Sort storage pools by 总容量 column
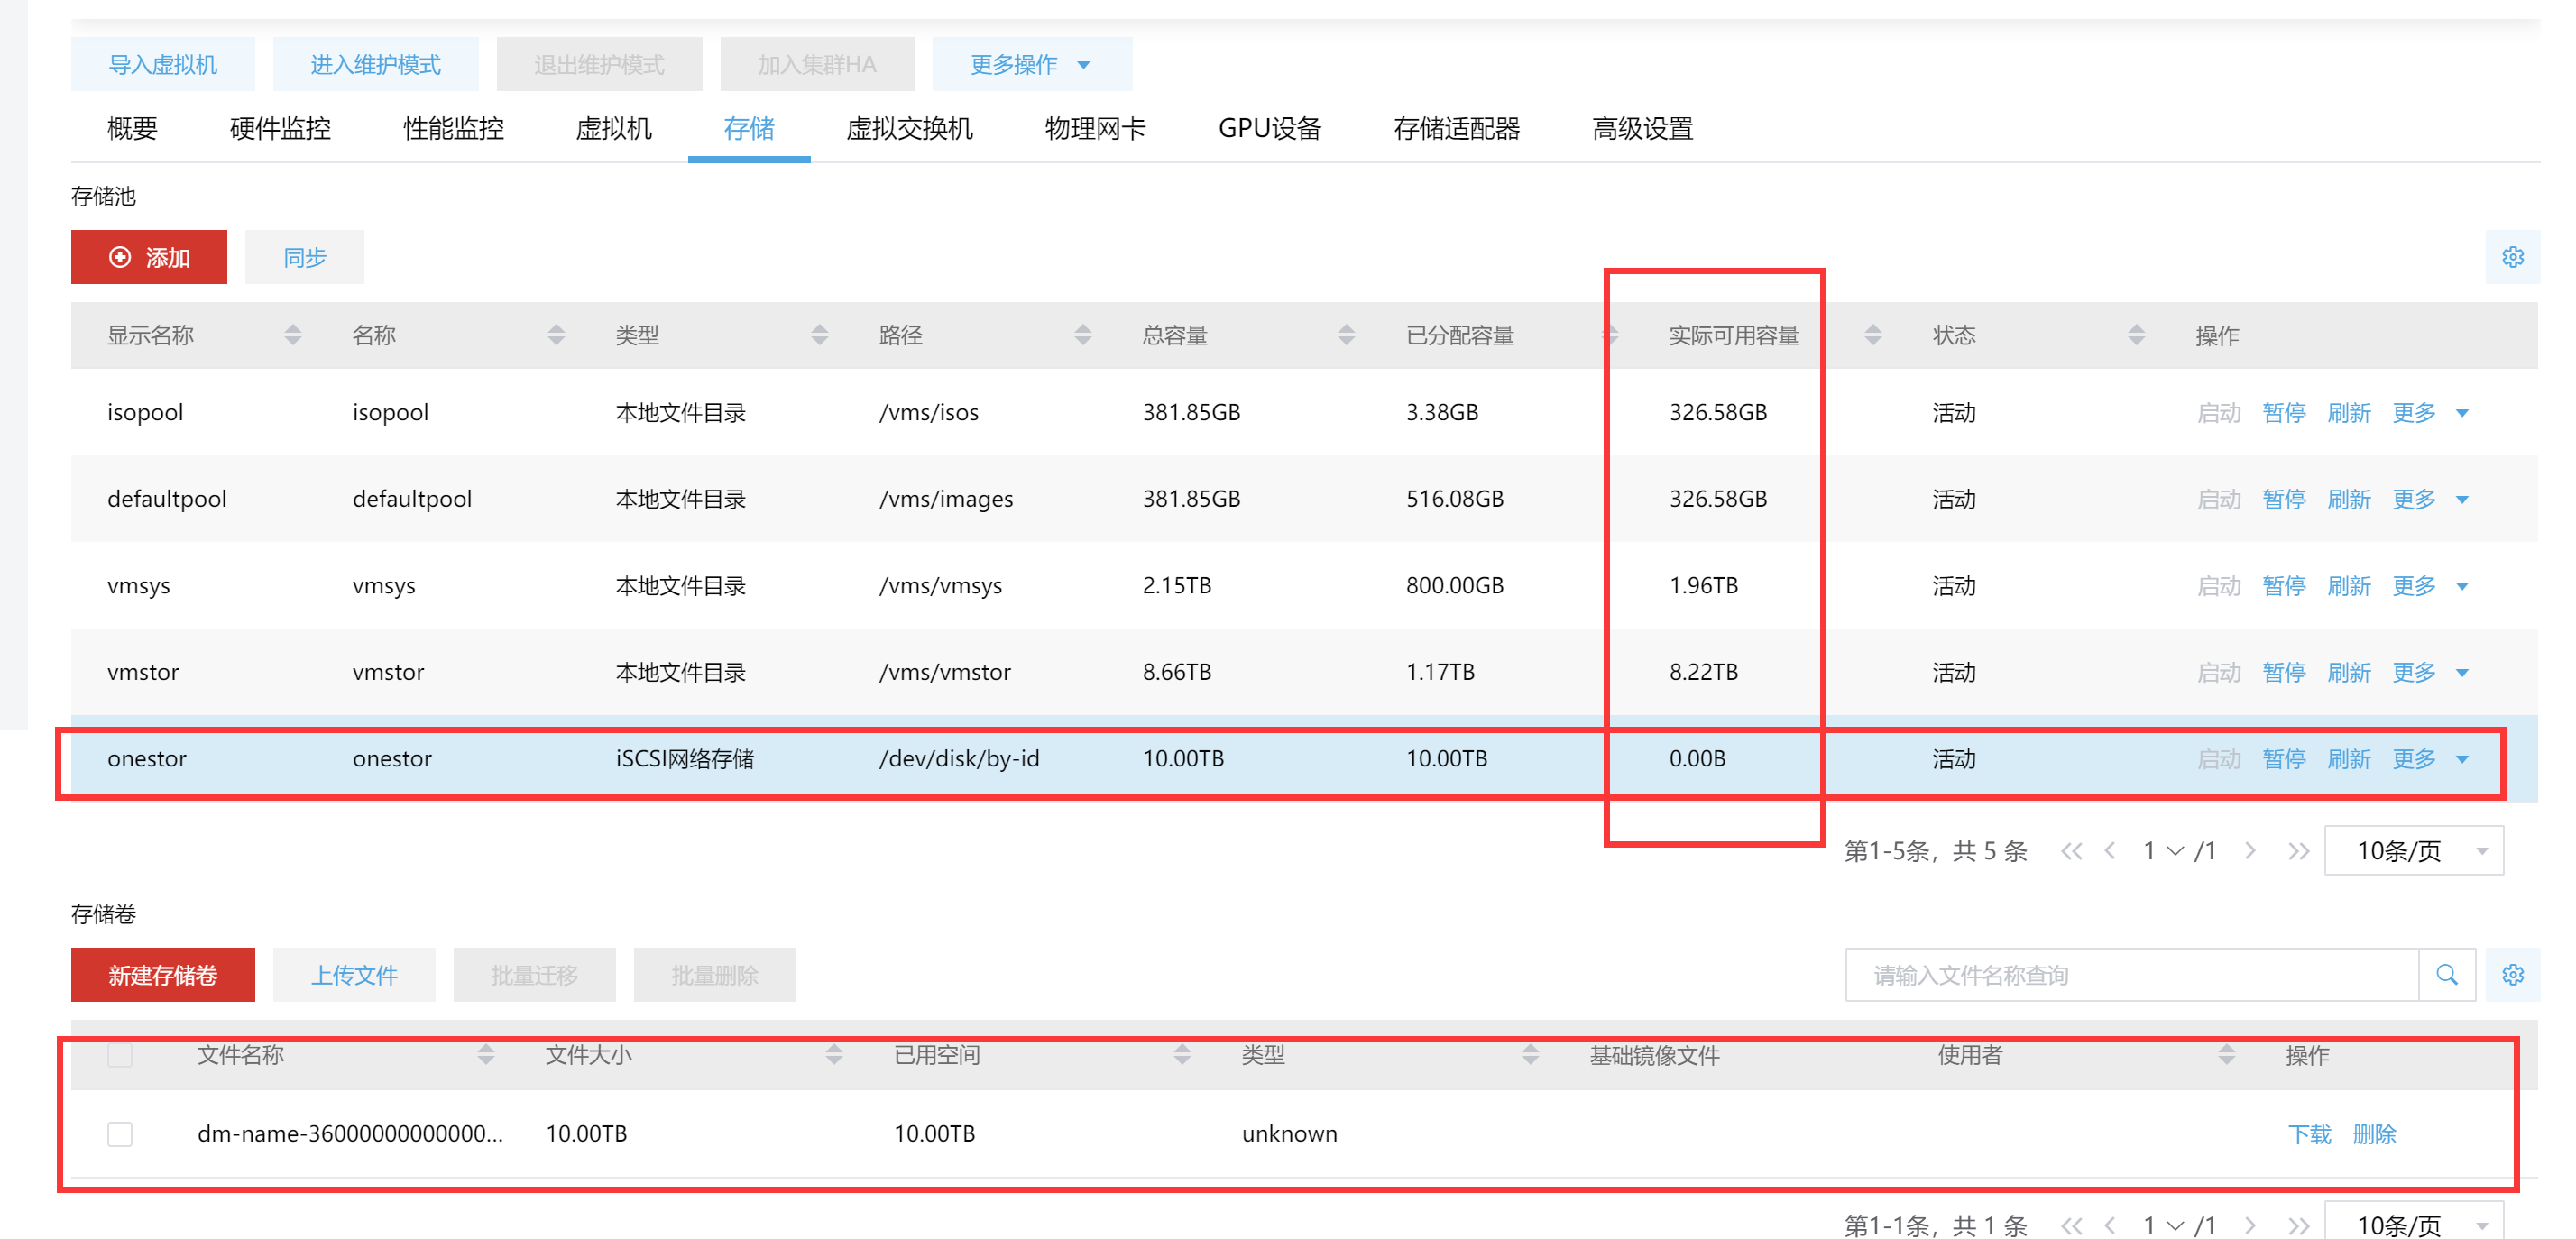The image size is (2576, 1239). 1346,335
